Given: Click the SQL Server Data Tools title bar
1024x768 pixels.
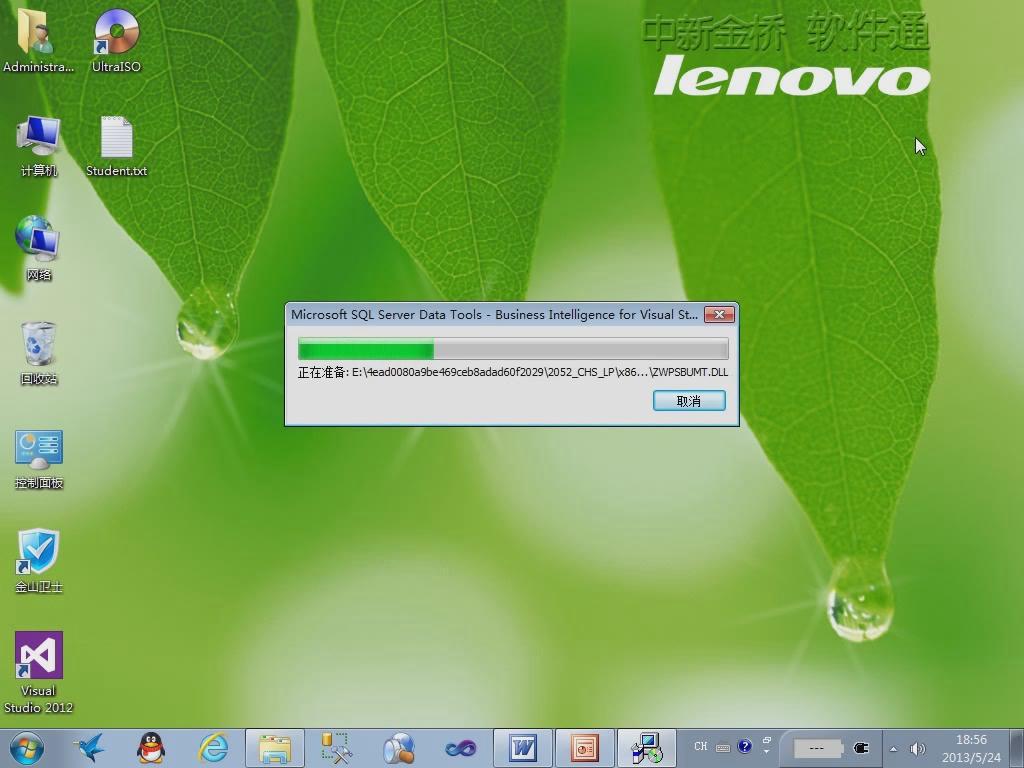Looking at the screenshot, I should point(494,315).
